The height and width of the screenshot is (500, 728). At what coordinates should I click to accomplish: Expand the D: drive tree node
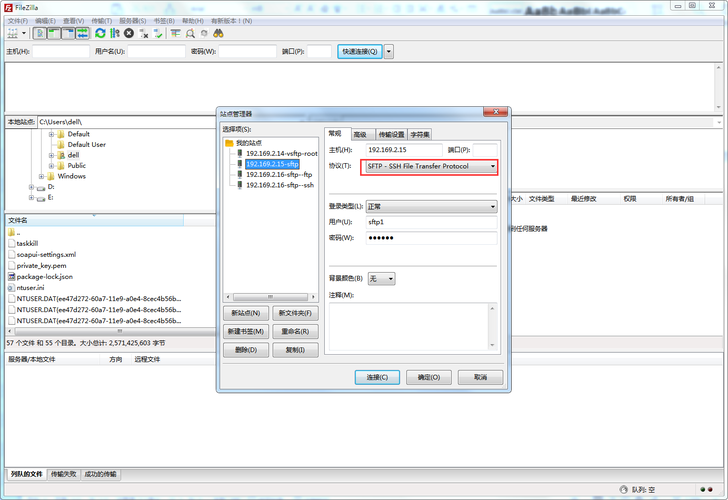[x=31, y=187]
